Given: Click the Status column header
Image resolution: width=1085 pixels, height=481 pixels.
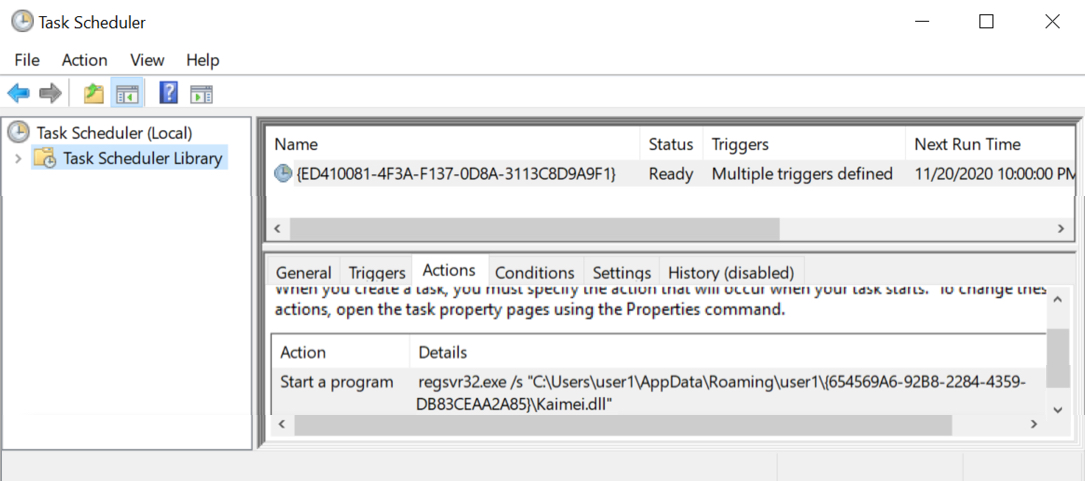Looking at the screenshot, I should click(671, 145).
